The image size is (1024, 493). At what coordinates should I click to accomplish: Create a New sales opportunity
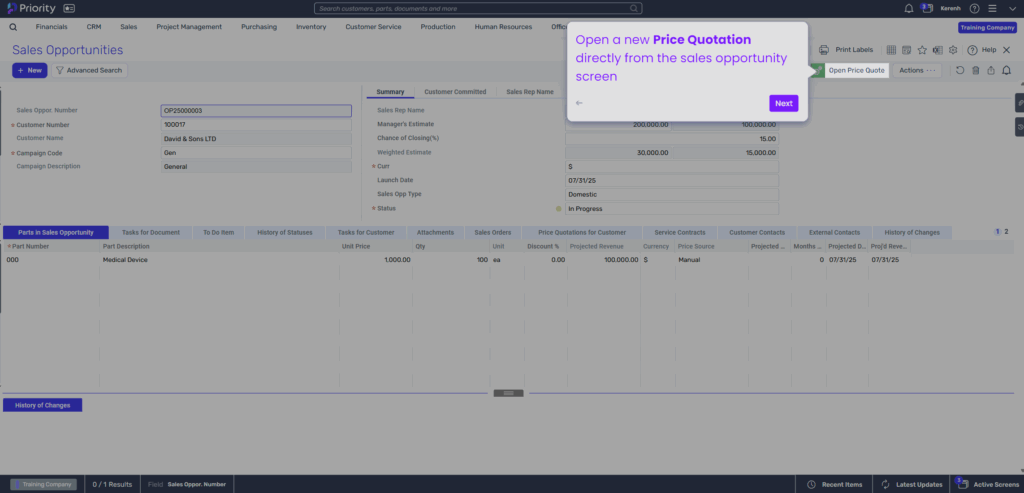click(29, 70)
